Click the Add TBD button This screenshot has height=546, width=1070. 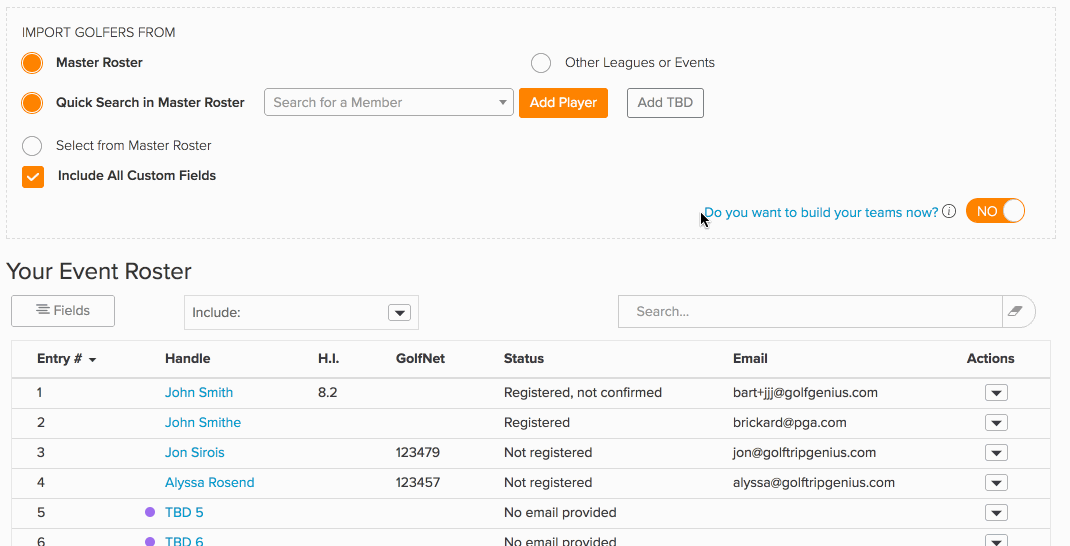tap(665, 103)
